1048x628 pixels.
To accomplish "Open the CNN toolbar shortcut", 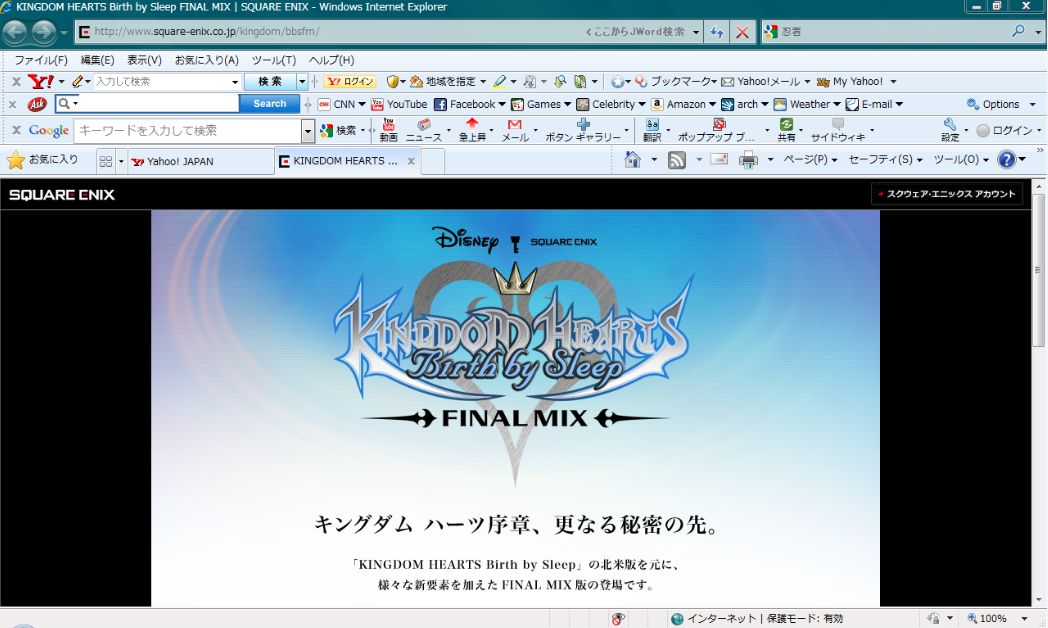I will (342, 104).
